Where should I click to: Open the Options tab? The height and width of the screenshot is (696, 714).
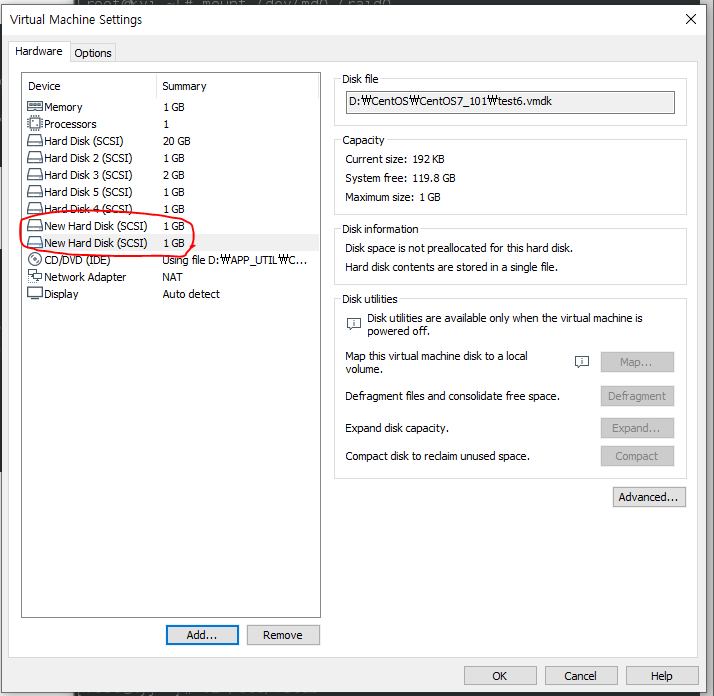pyautogui.click(x=93, y=53)
